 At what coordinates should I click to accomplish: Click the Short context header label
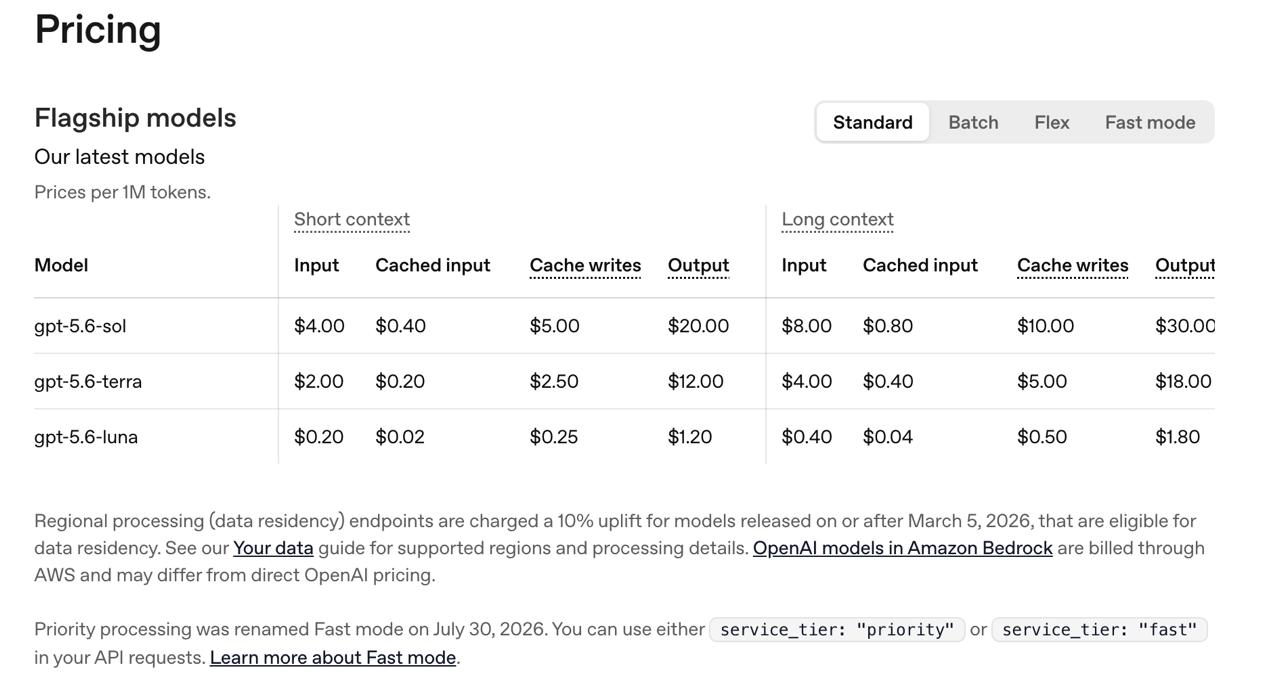click(352, 219)
